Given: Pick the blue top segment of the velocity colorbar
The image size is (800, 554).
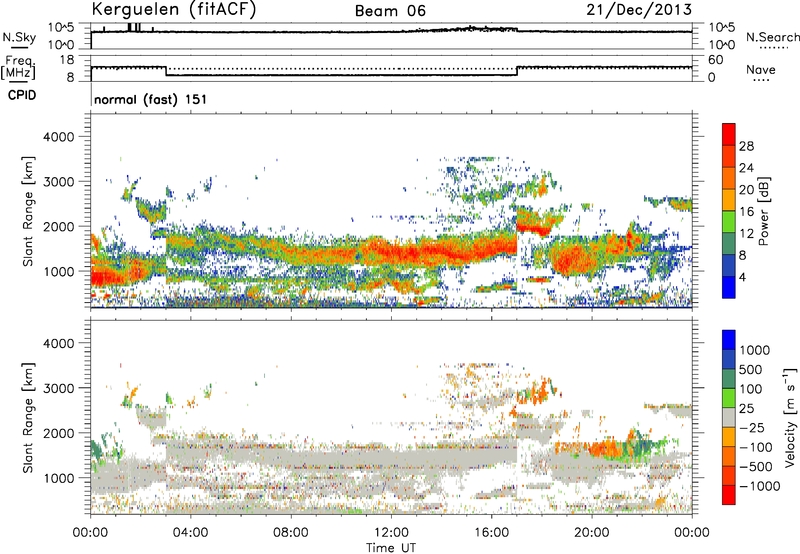Looking at the screenshot, I should (x=729, y=340).
